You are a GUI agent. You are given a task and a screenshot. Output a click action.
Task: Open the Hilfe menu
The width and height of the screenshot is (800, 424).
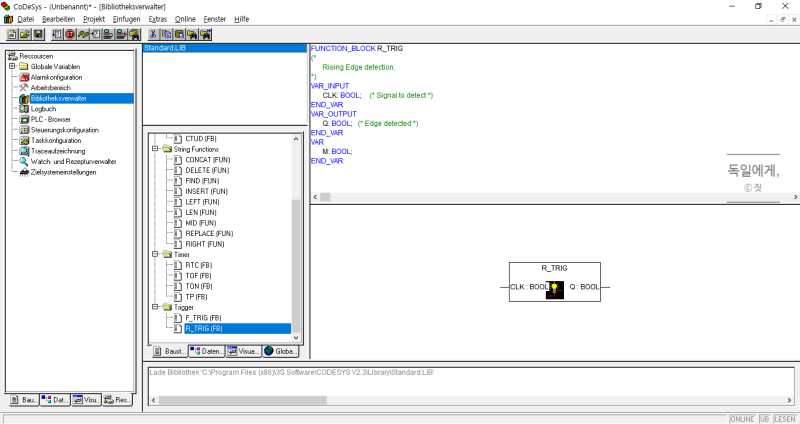[x=241, y=19]
